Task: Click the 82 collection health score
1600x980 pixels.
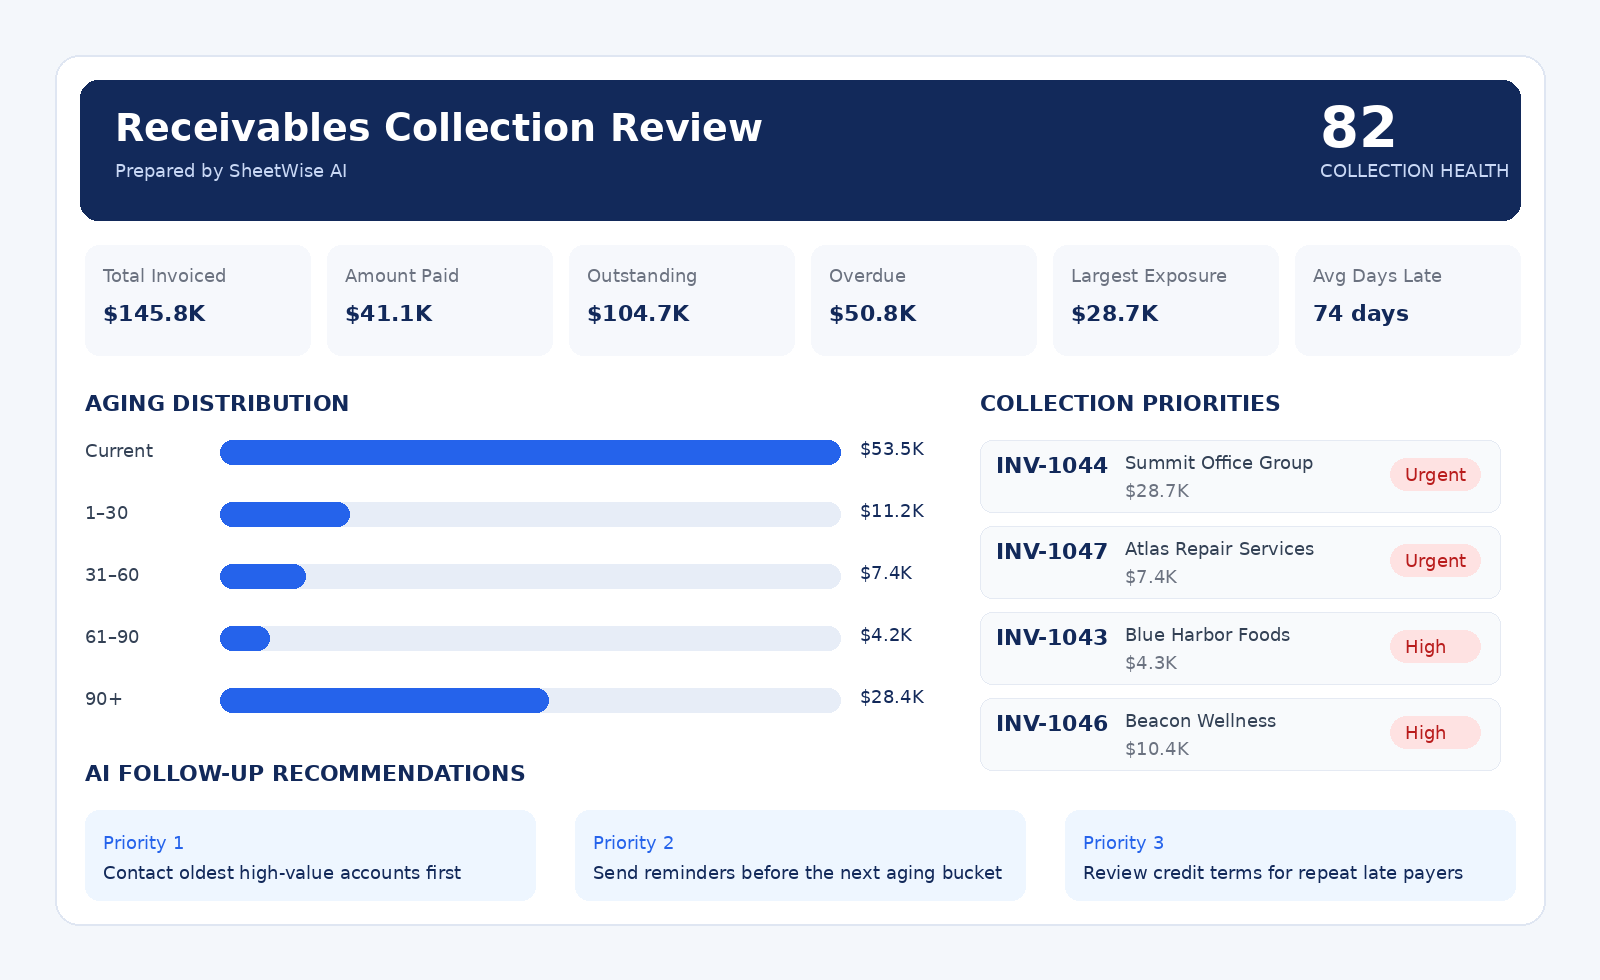Action: (1358, 128)
